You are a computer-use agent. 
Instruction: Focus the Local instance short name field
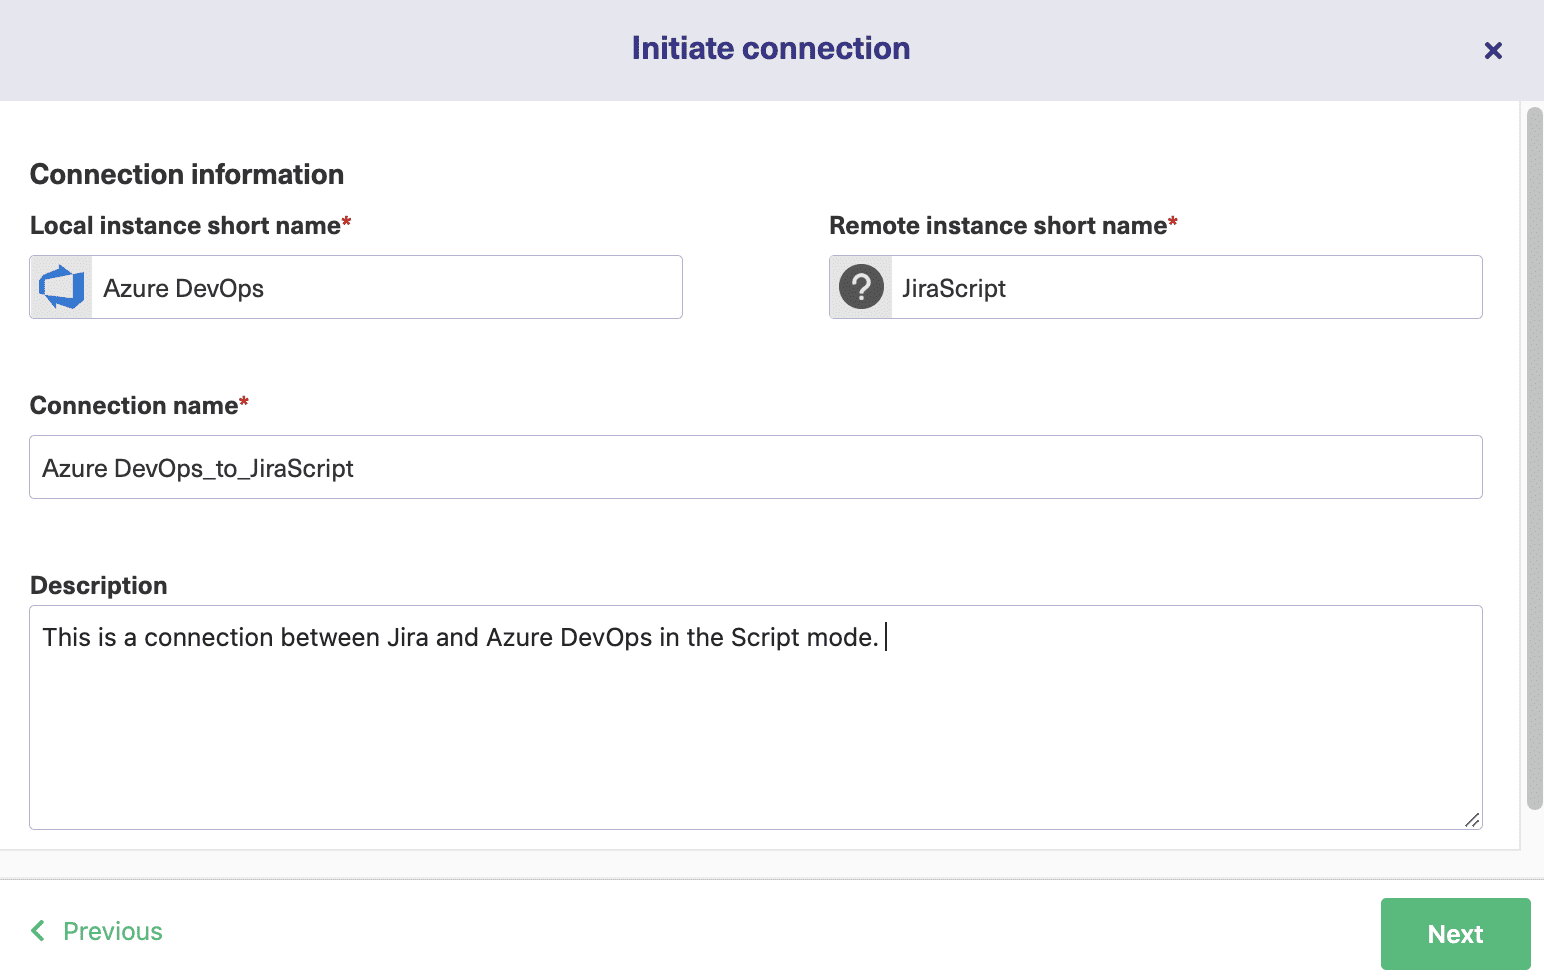pyautogui.click(x=386, y=288)
